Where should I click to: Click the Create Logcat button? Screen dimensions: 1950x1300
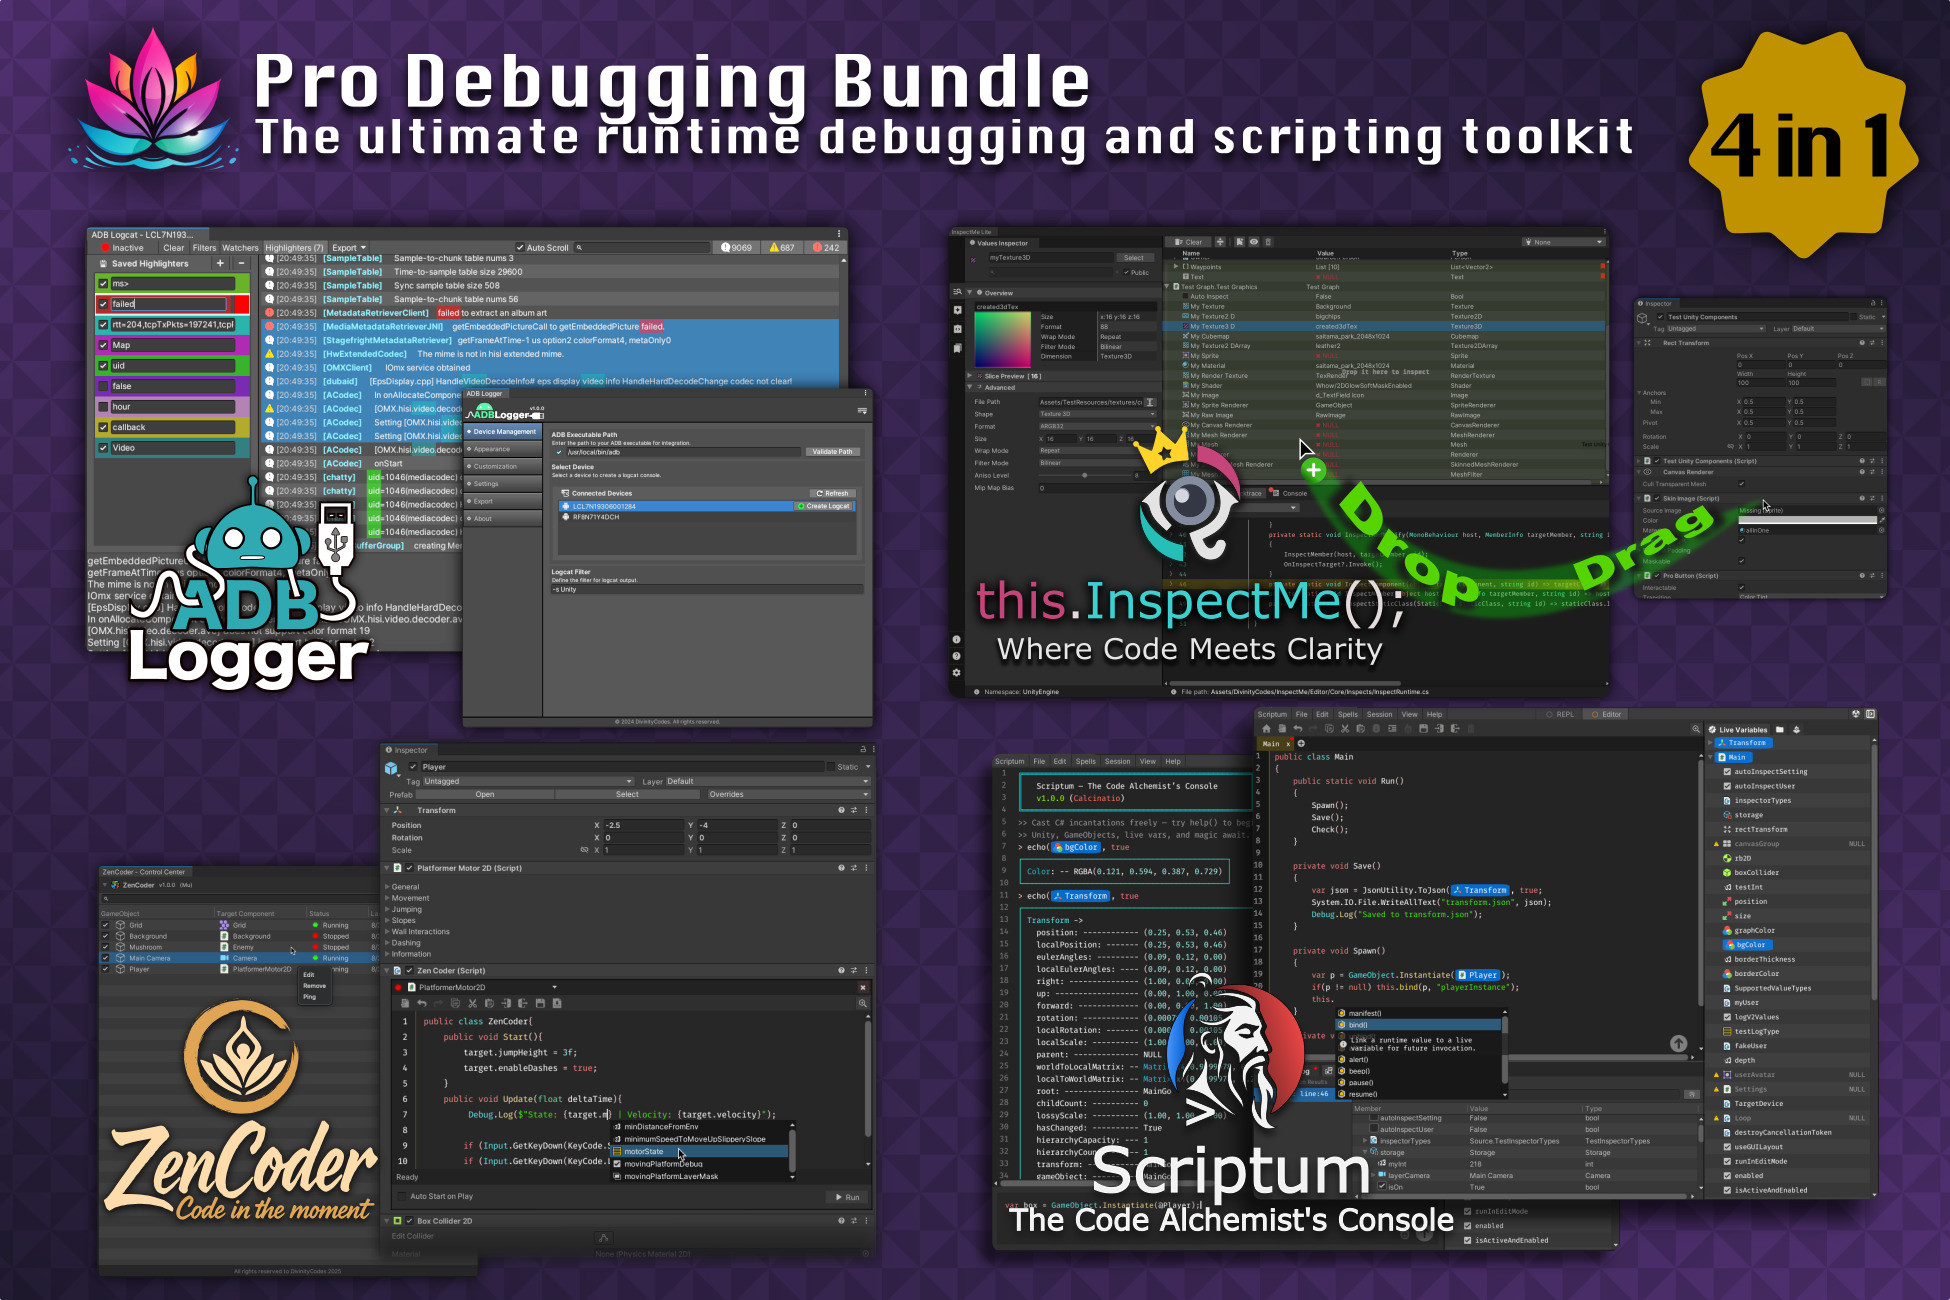click(x=824, y=506)
